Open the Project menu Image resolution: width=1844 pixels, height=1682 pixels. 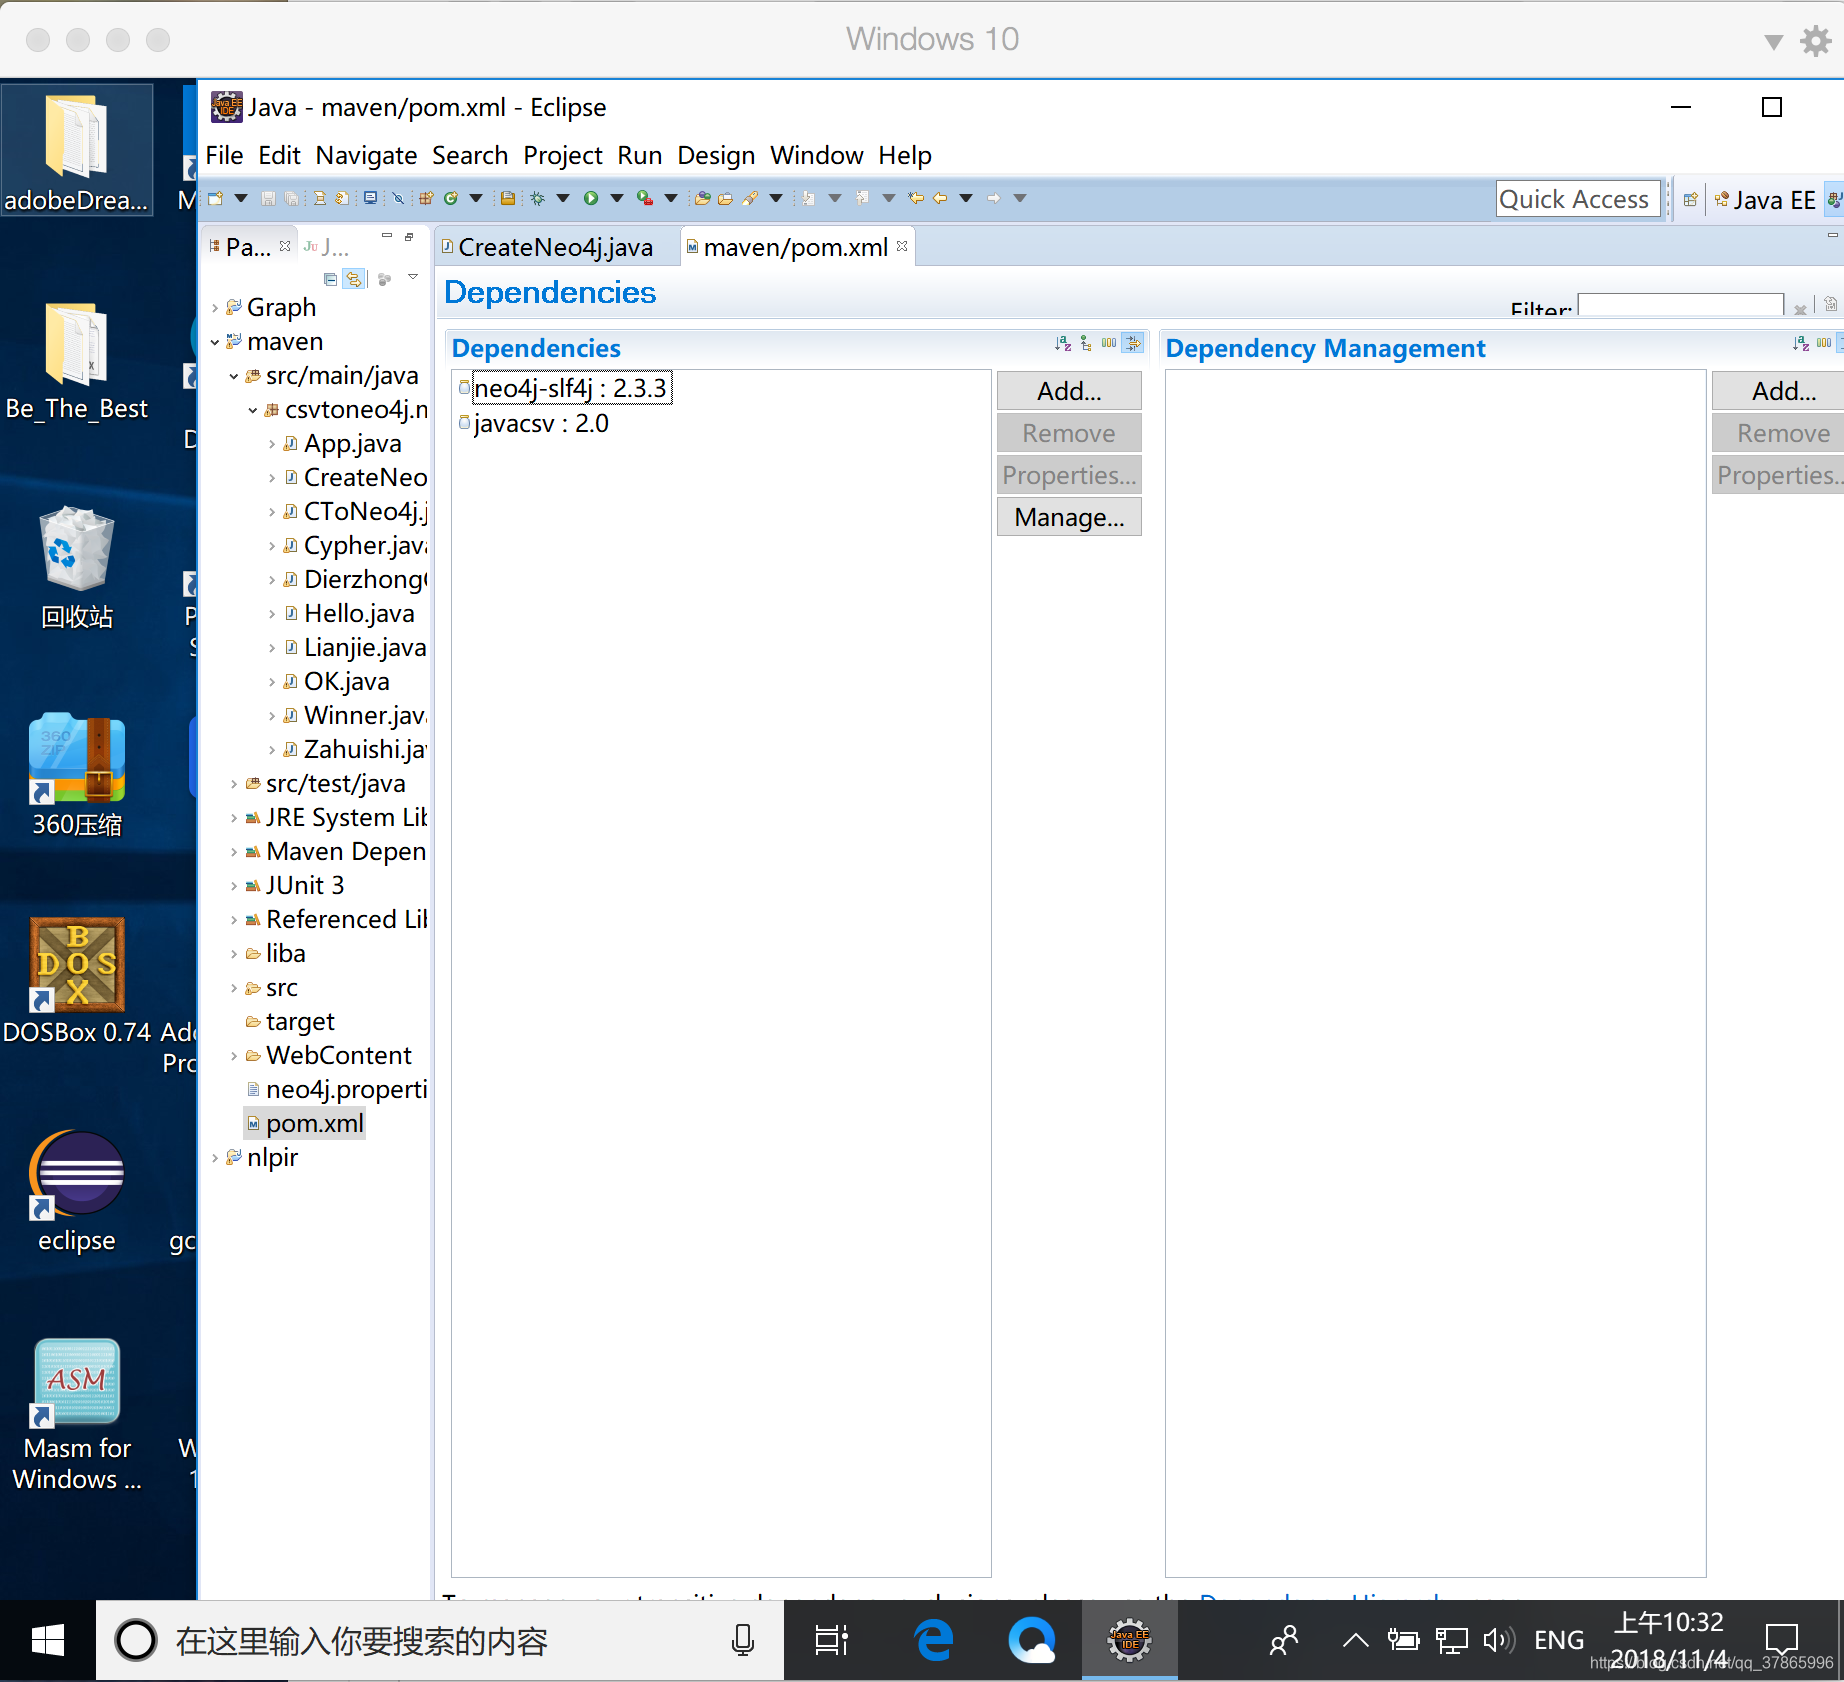click(x=562, y=155)
